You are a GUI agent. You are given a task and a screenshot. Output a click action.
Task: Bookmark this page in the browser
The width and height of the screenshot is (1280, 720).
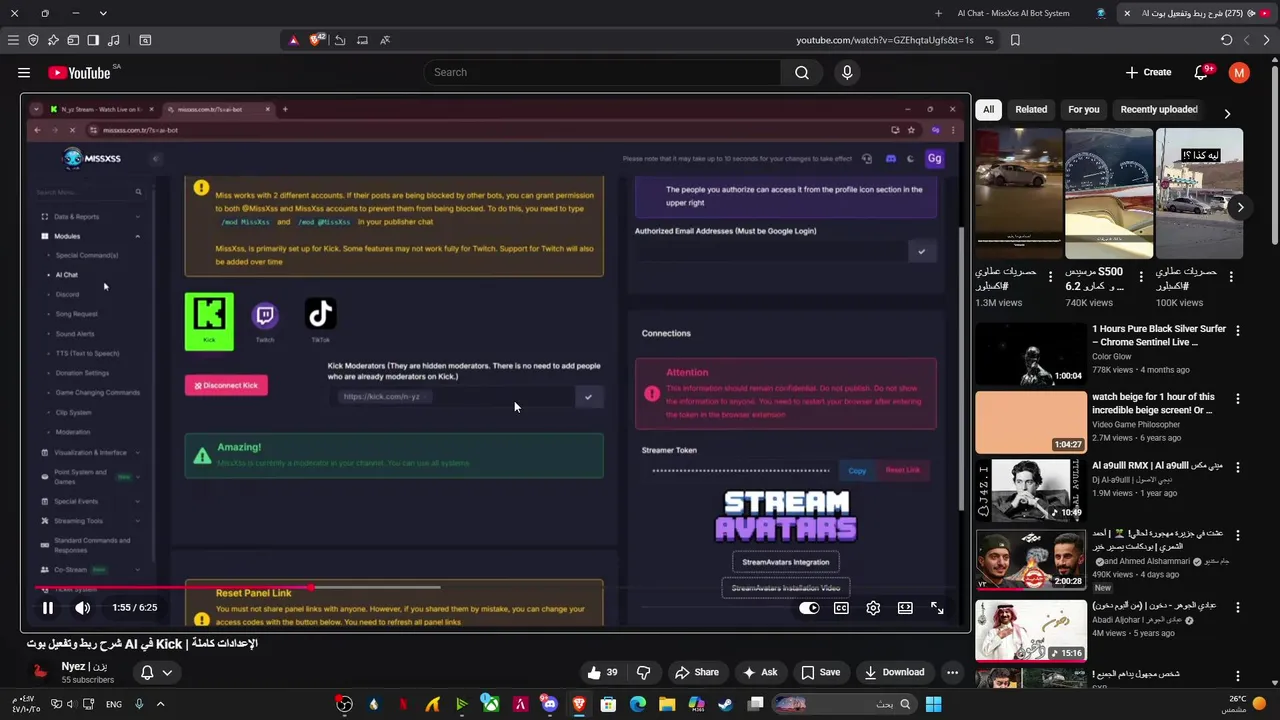(x=1015, y=40)
